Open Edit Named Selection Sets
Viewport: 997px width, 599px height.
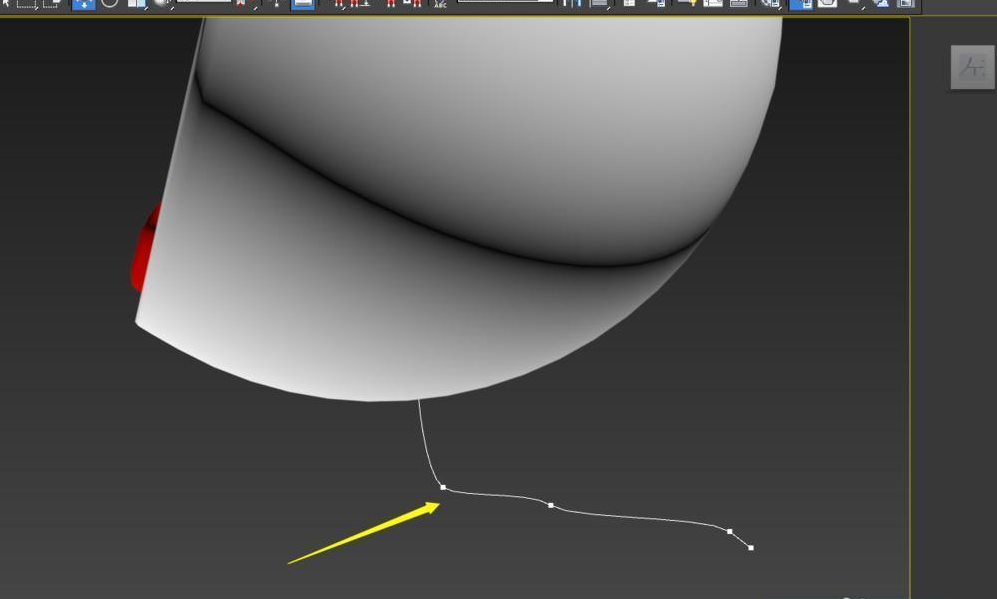(440, 3)
